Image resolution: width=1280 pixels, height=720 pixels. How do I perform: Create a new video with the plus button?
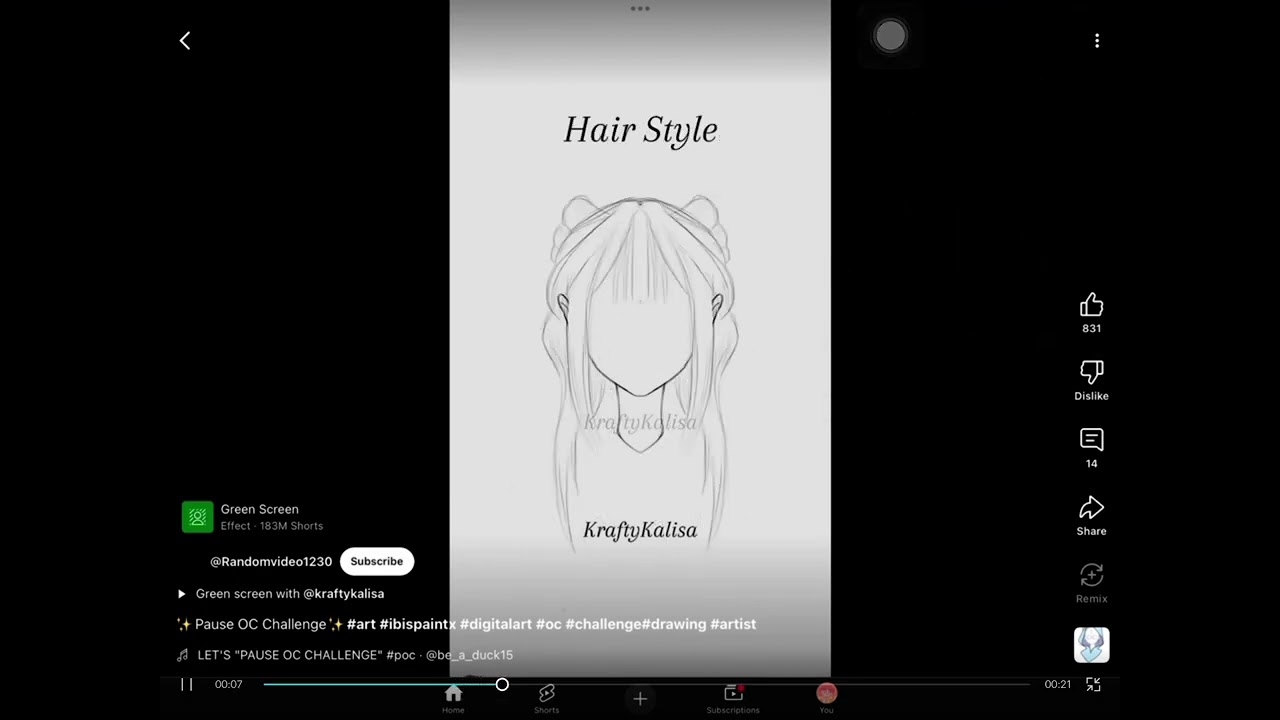(x=640, y=699)
